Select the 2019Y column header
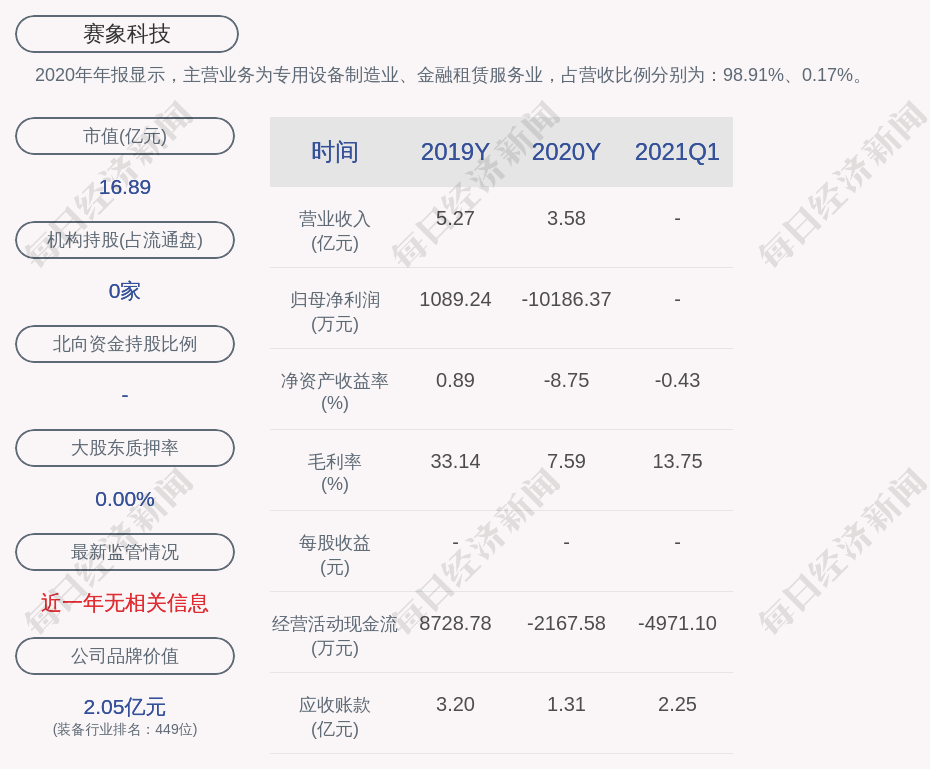The width and height of the screenshot is (930, 769). click(455, 152)
